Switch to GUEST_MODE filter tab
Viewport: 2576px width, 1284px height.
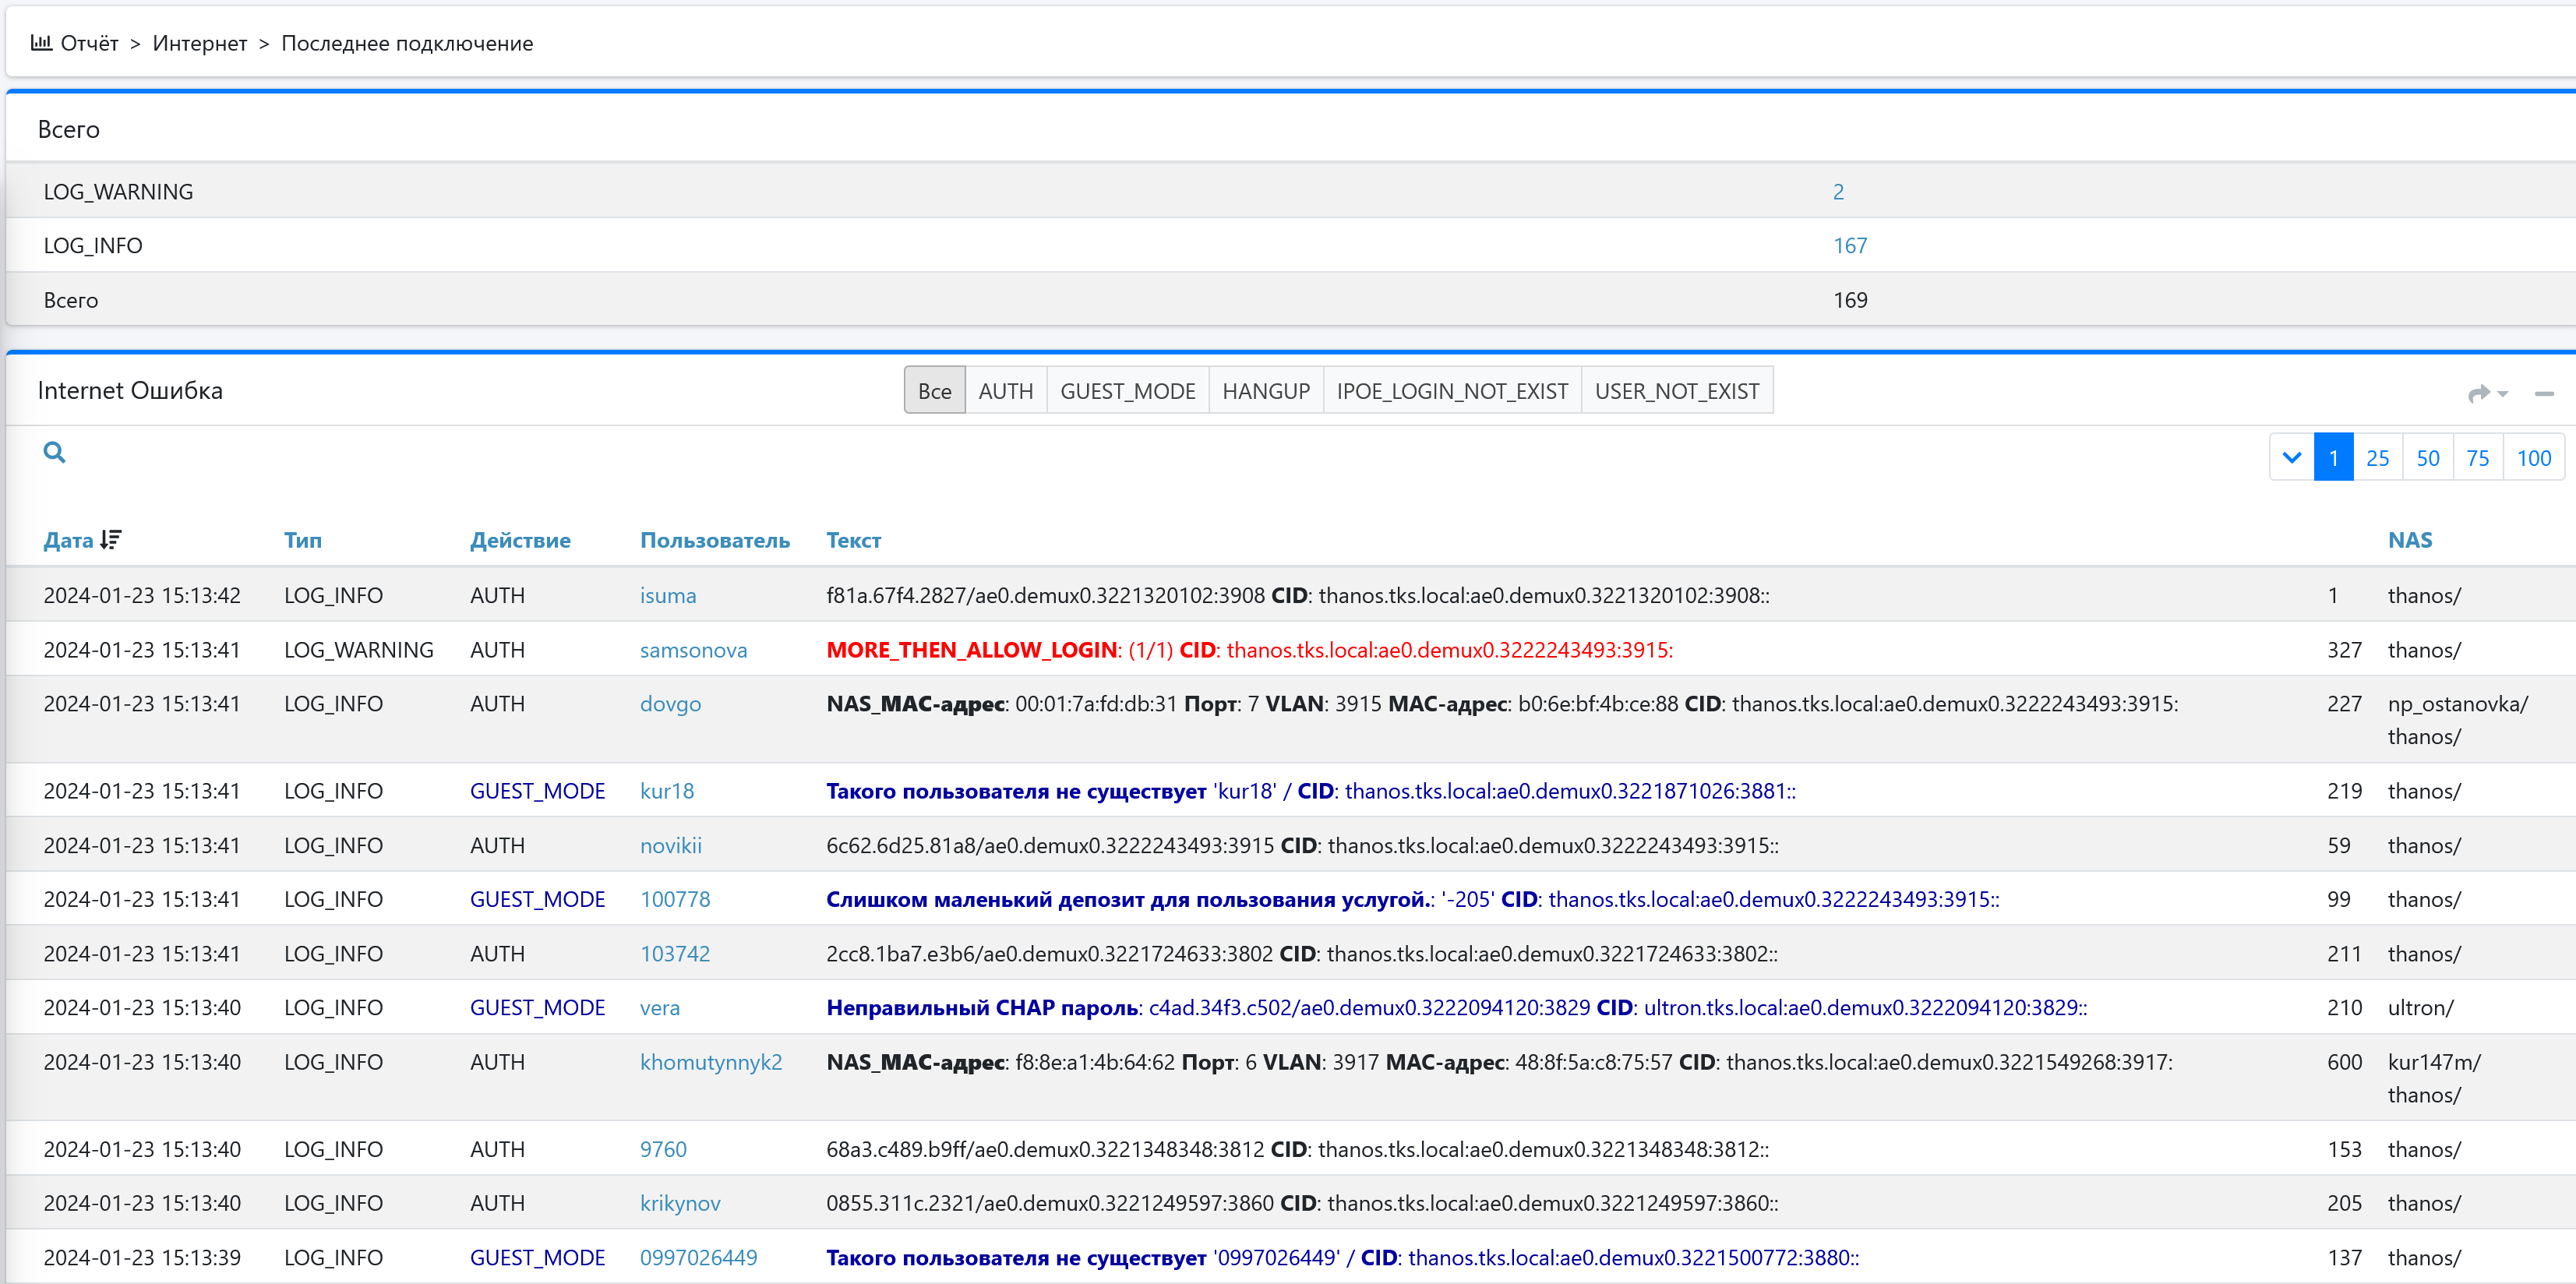pyautogui.click(x=1127, y=391)
